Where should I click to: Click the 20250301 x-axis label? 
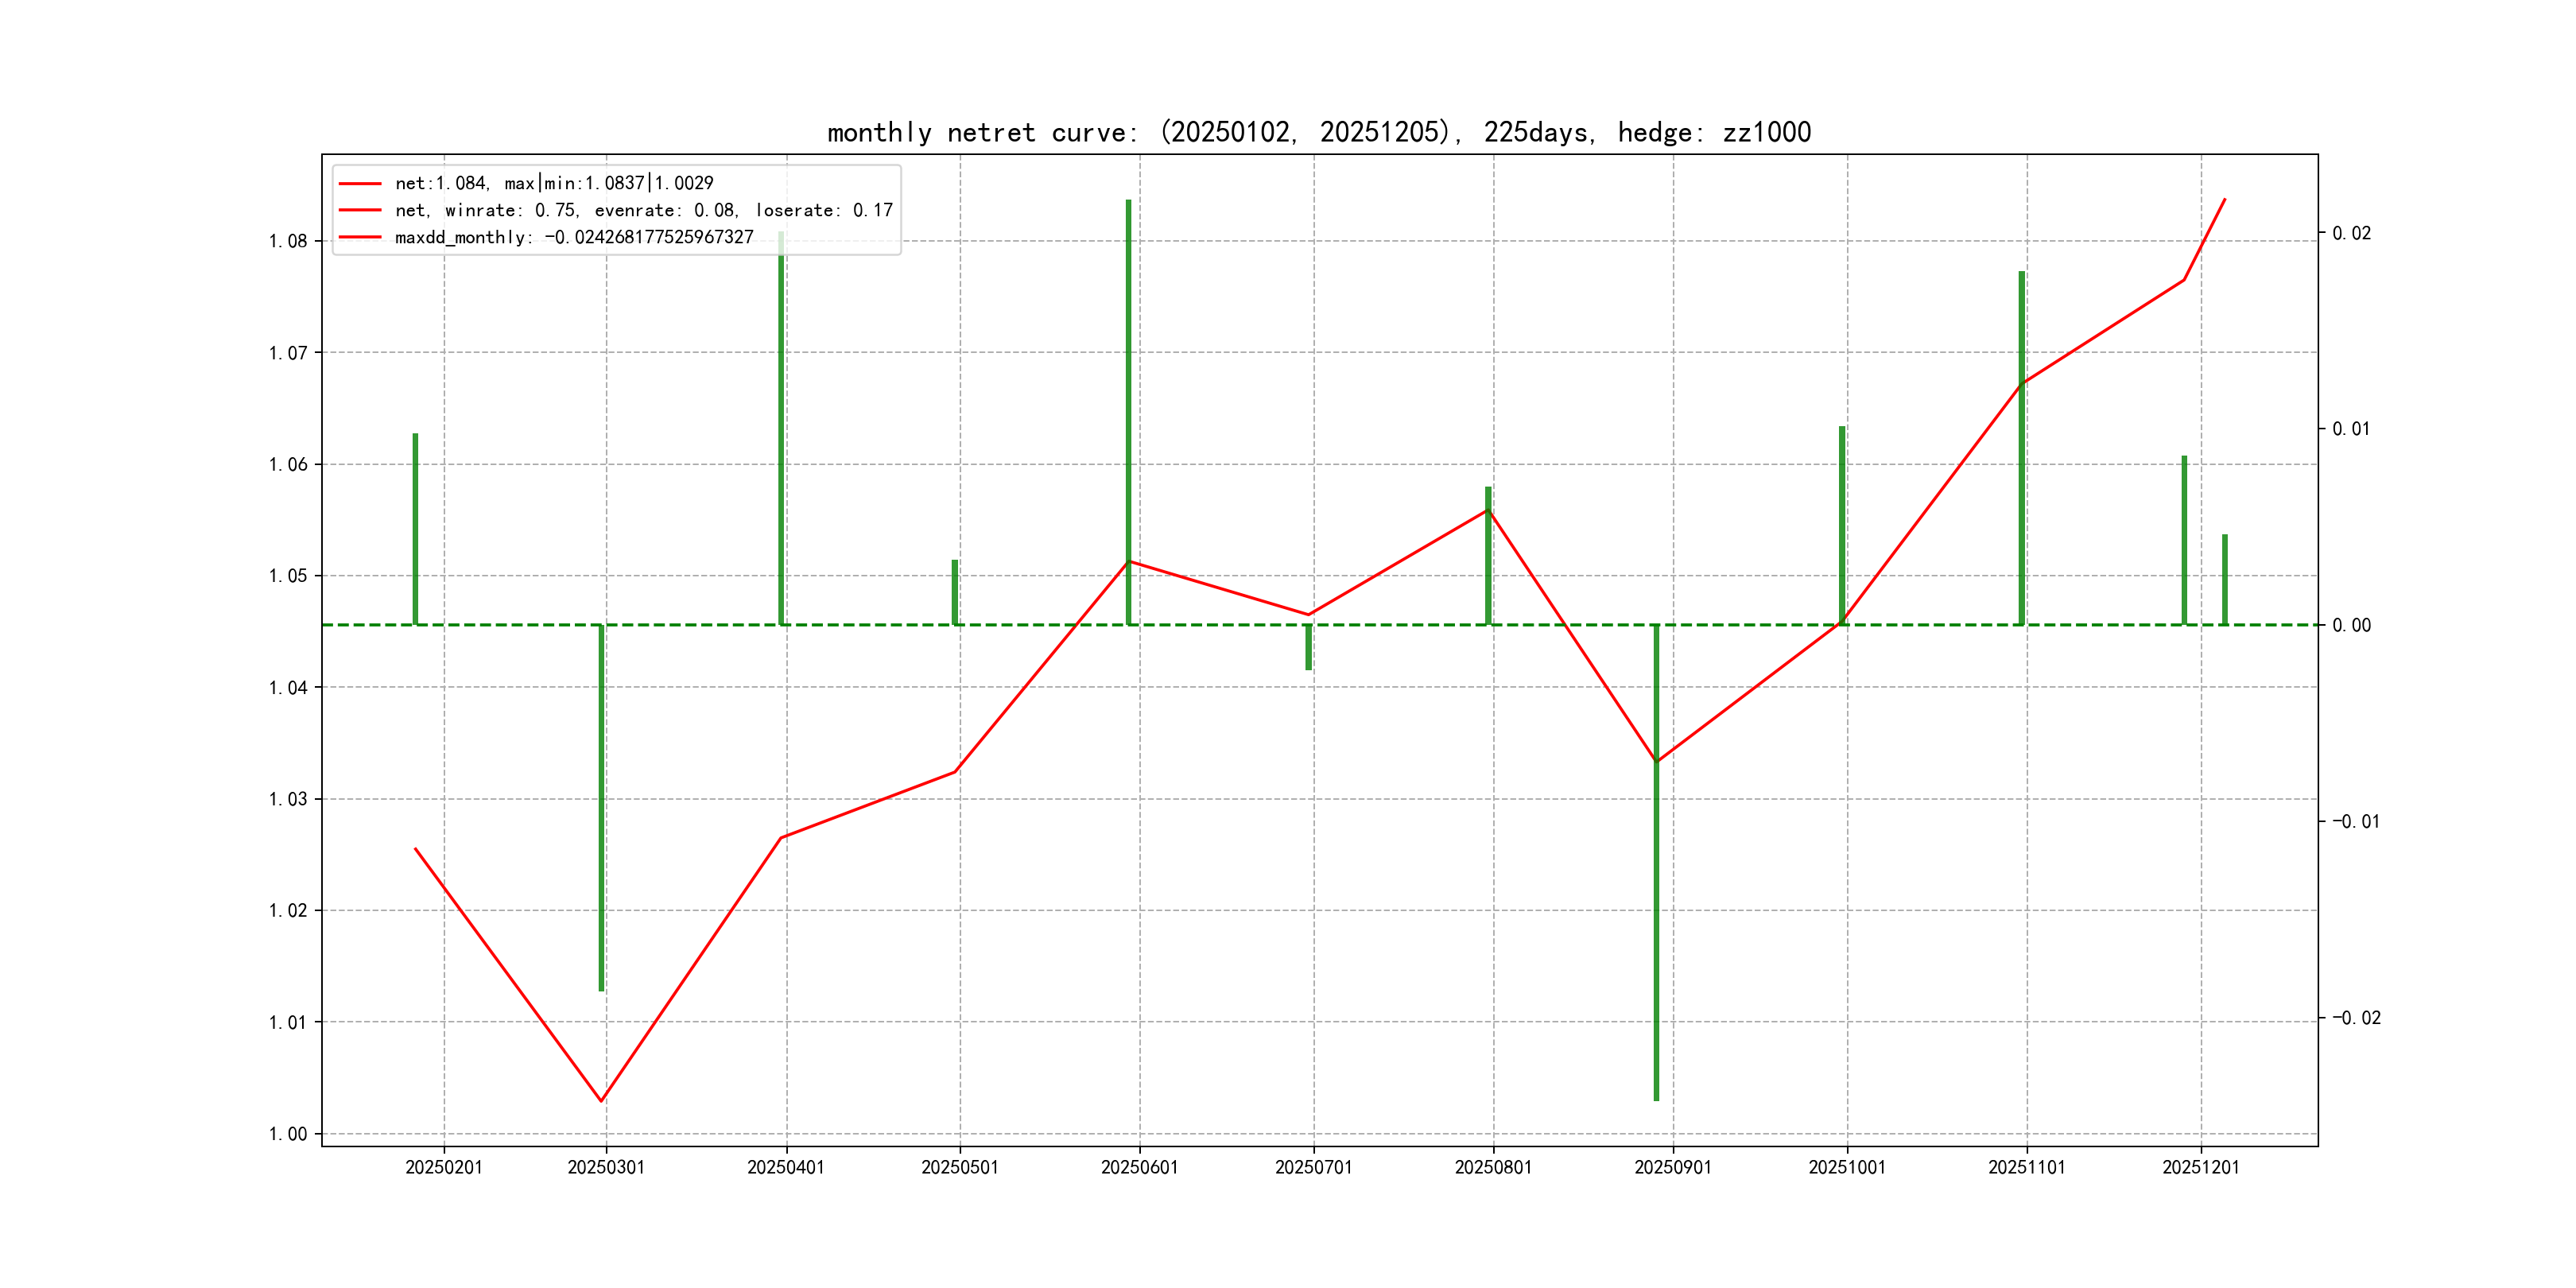coord(606,1168)
